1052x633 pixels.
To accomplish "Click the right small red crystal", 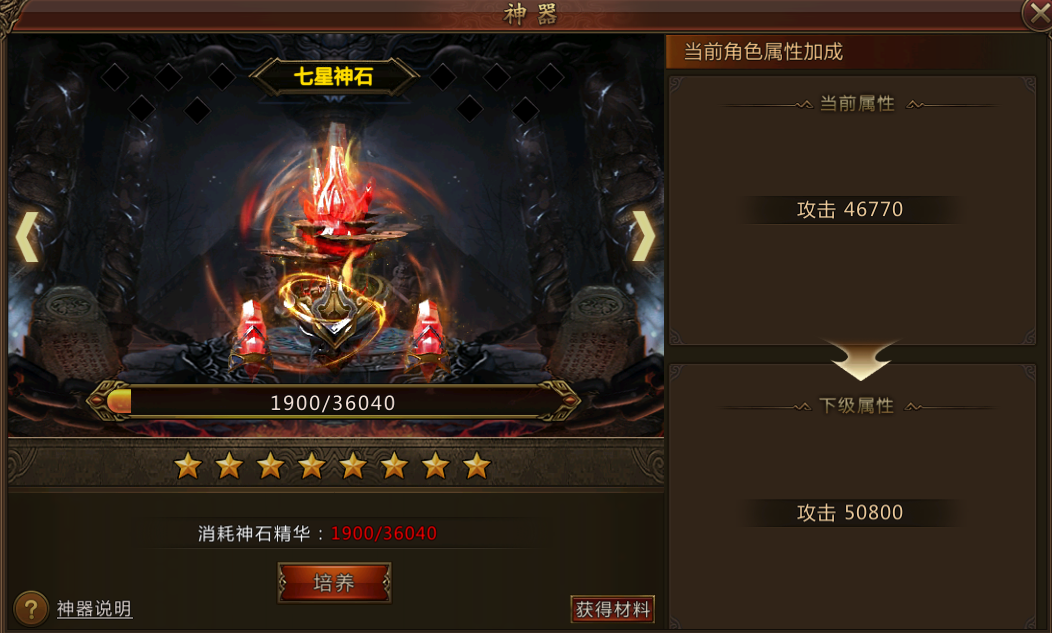I will [x=428, y=330].
